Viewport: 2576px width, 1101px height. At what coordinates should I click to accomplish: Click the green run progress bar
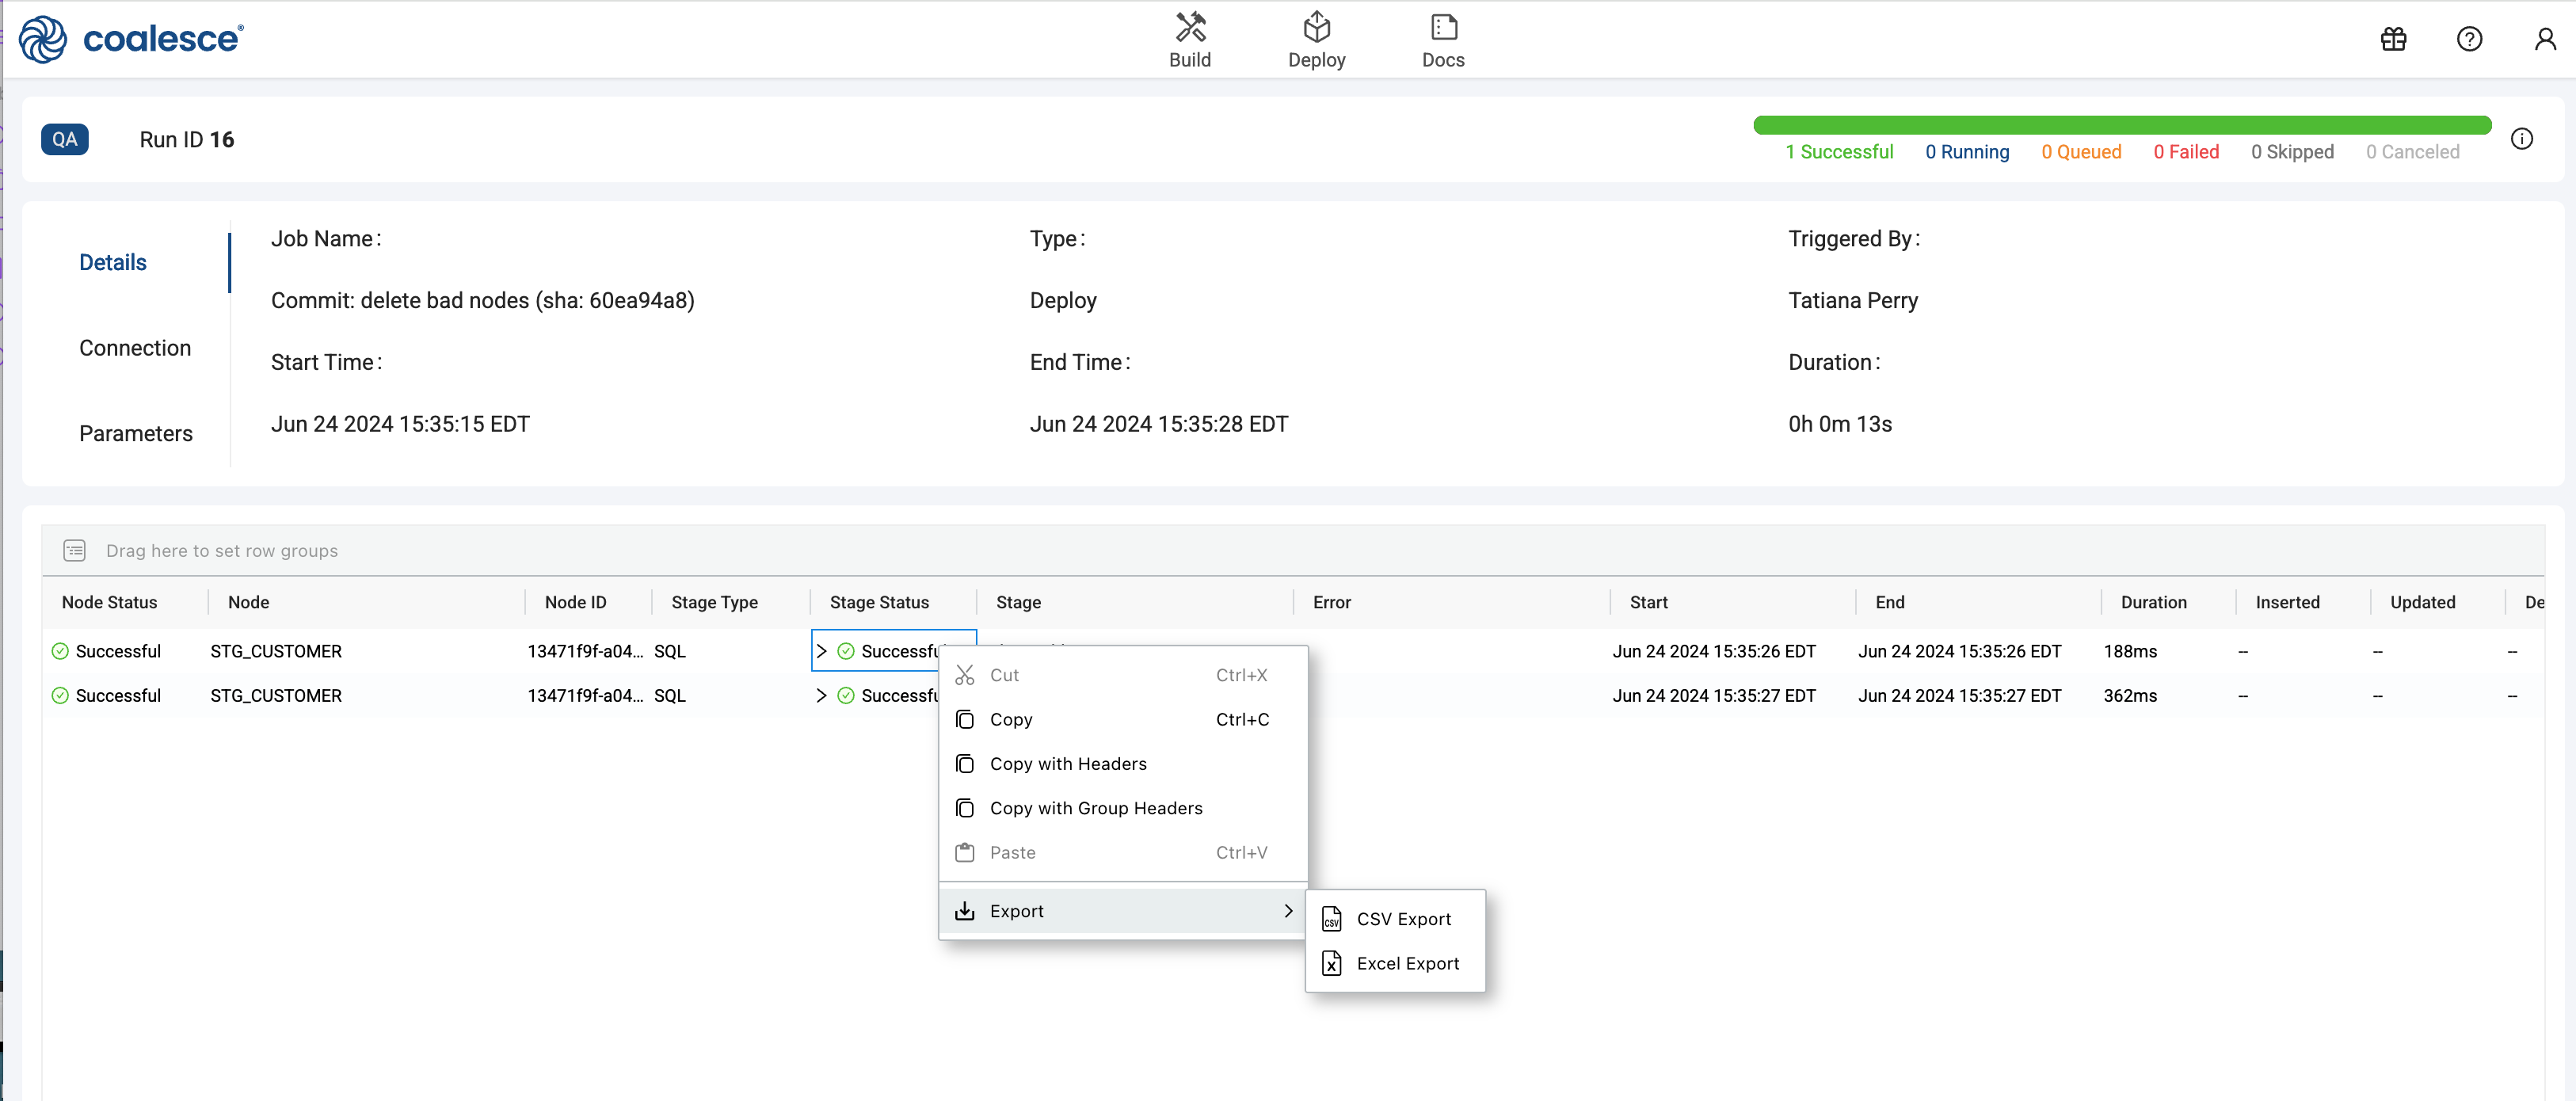click(2122, 125)
